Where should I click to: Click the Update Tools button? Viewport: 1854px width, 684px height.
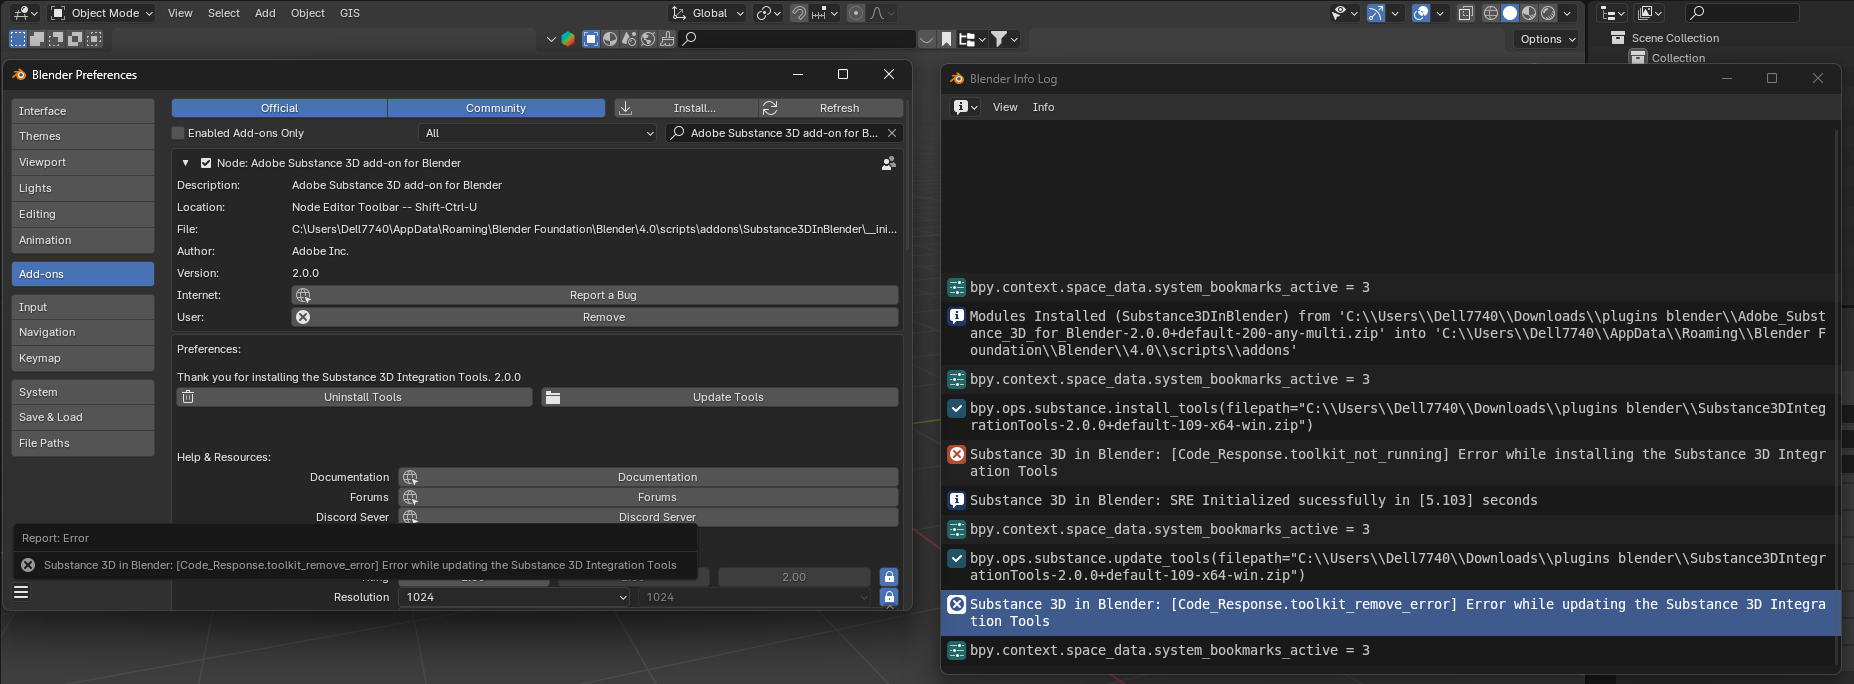coord(720,397)
